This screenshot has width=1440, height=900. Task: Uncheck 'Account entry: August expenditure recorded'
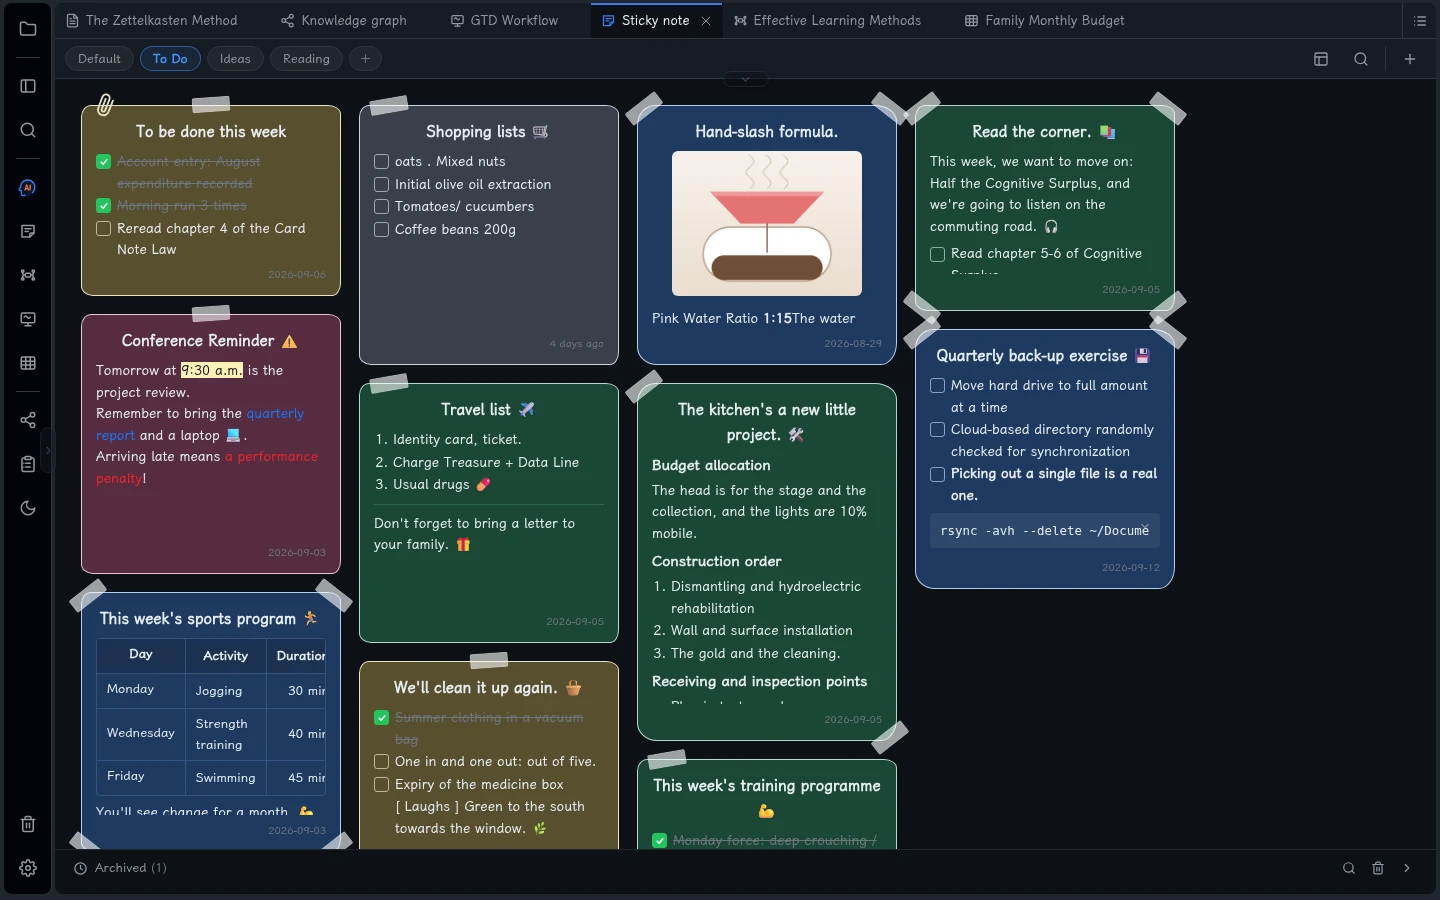tap(103, 161)
